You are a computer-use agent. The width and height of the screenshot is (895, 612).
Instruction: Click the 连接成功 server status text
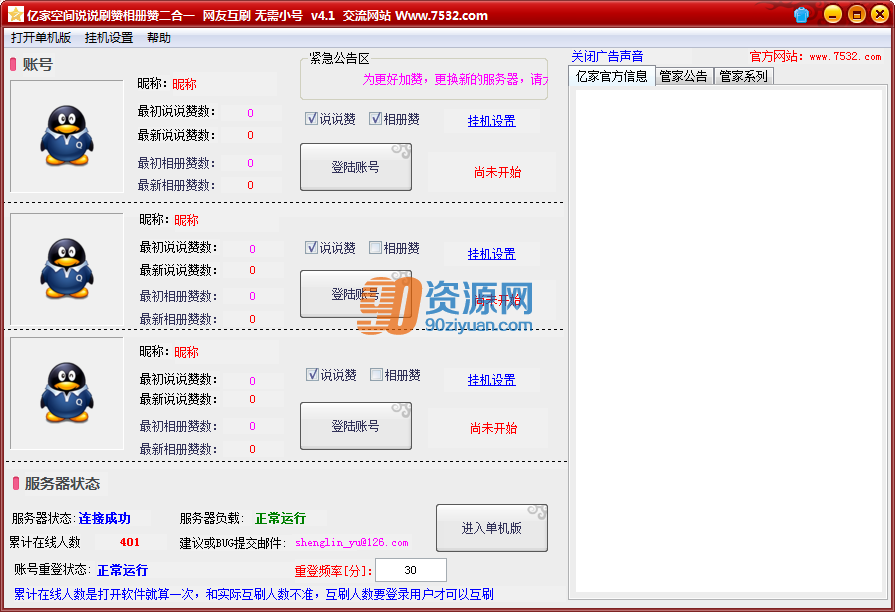[104, 518]
